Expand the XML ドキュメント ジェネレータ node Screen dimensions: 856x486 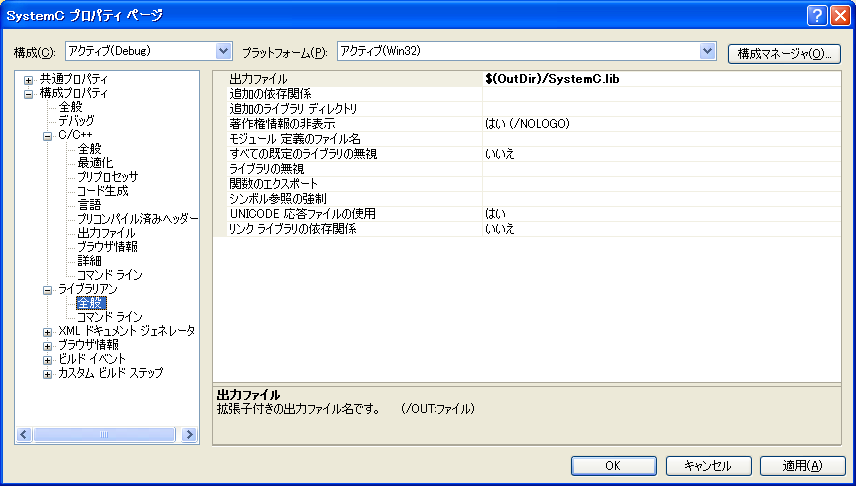click(47, 331)
